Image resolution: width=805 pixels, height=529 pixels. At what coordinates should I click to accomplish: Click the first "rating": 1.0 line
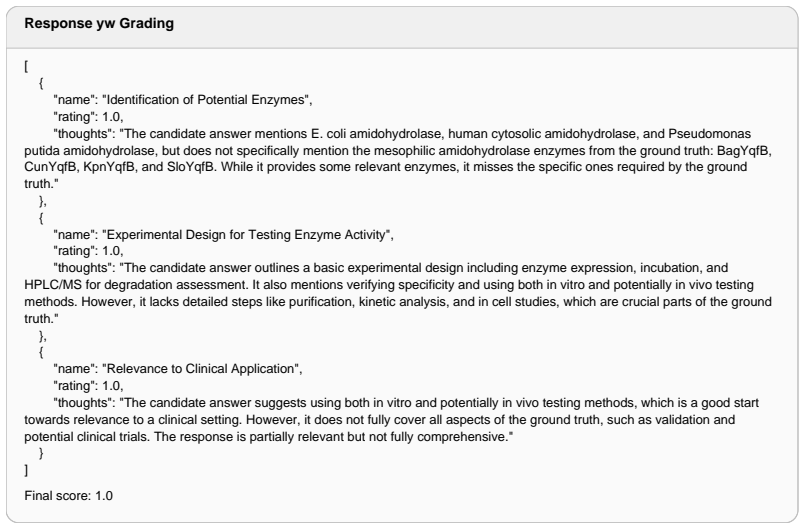88,117
